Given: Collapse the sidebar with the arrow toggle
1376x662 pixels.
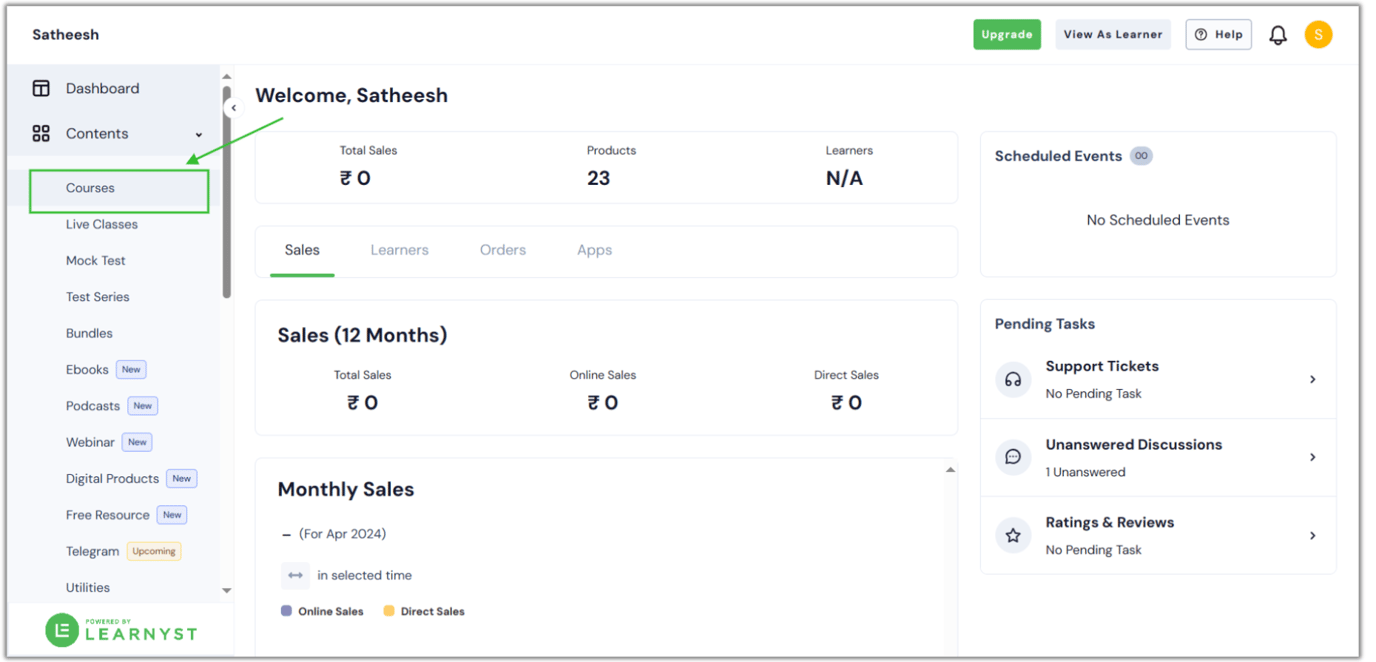Looking at the screenshot, I should (x=233, y=107).
